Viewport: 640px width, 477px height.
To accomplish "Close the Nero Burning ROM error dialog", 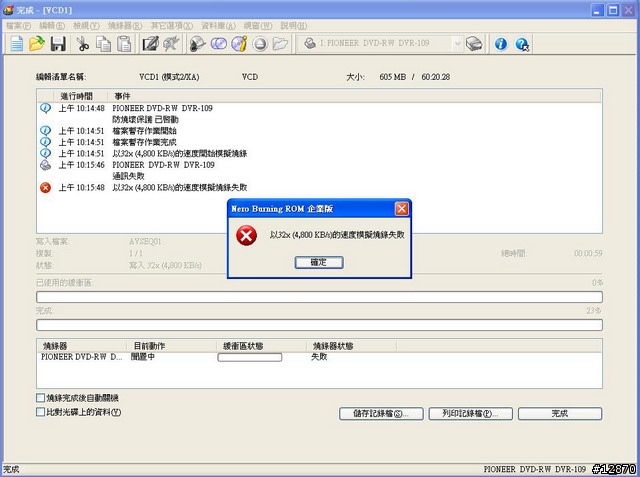I will coord(402,209).
